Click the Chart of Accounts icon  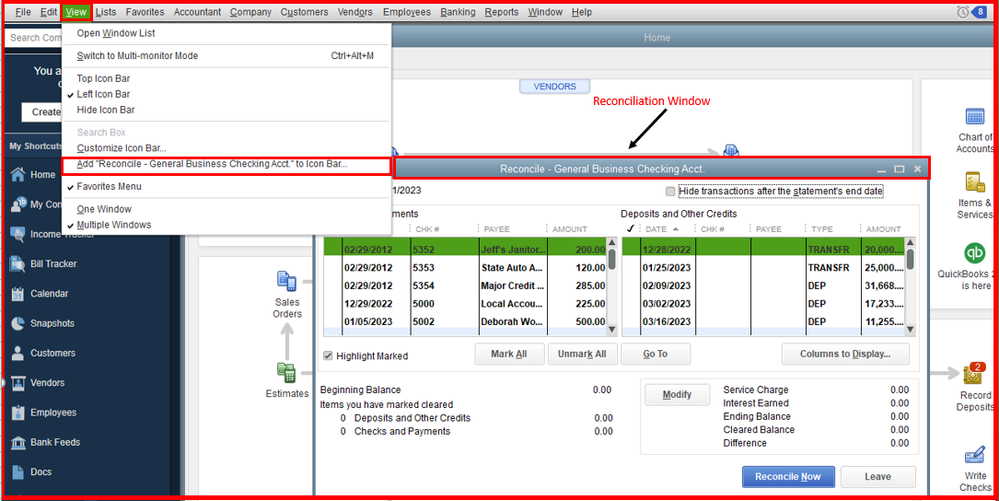[x=975, y=117]
